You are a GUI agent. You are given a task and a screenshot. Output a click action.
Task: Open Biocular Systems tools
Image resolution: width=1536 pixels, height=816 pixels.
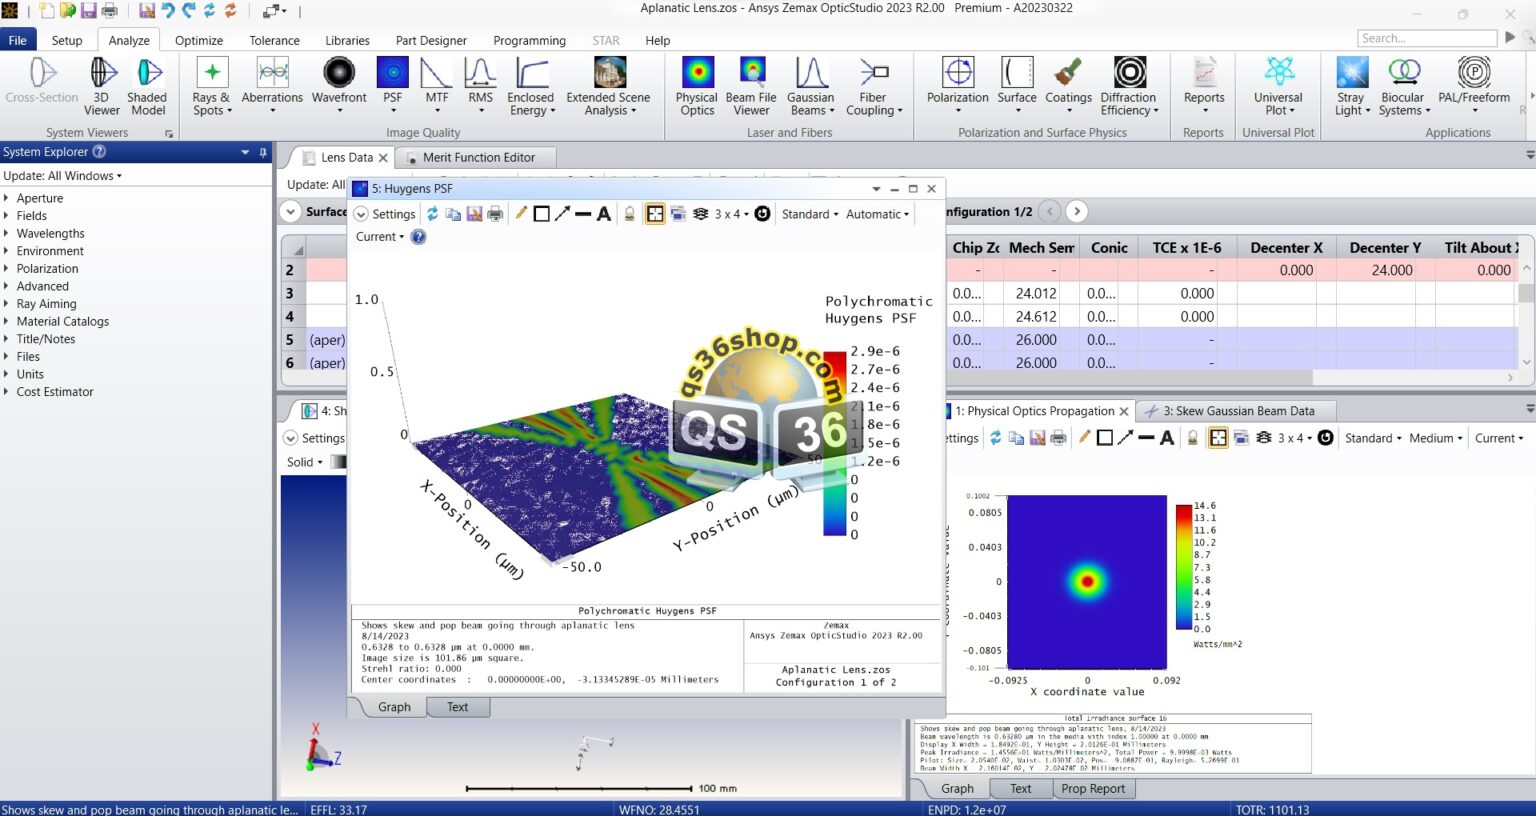click(1403, 86)
